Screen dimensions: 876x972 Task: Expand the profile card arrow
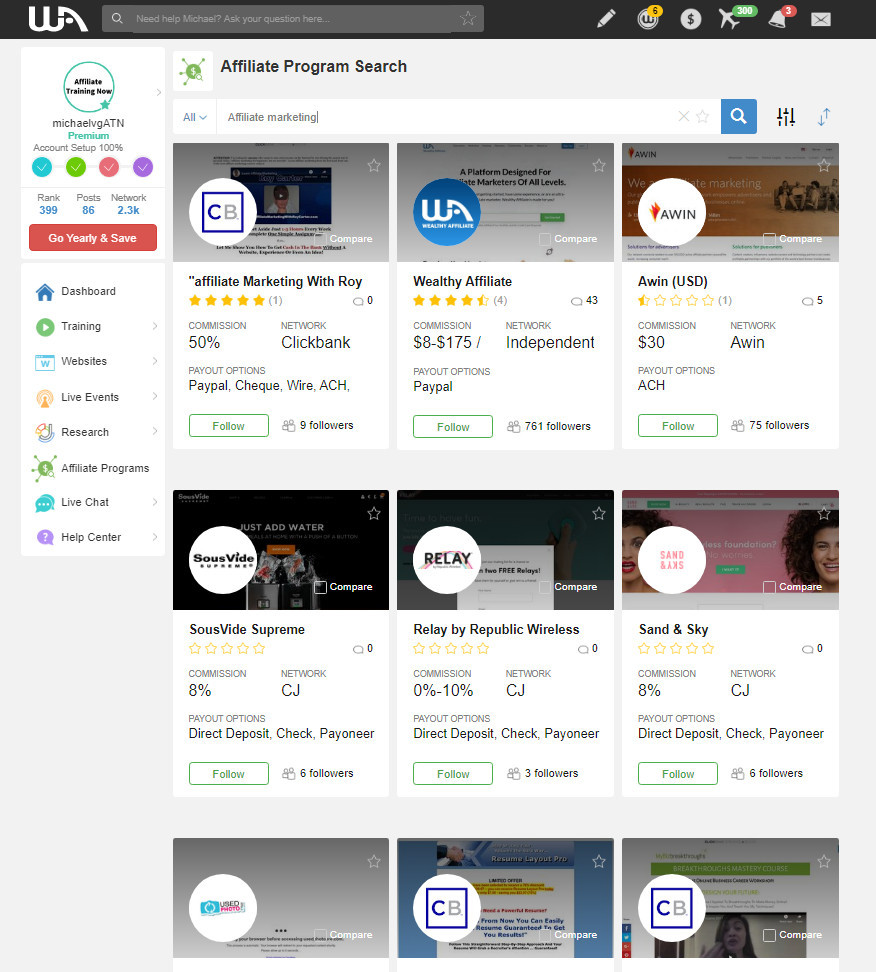click(x=159, y=92)
